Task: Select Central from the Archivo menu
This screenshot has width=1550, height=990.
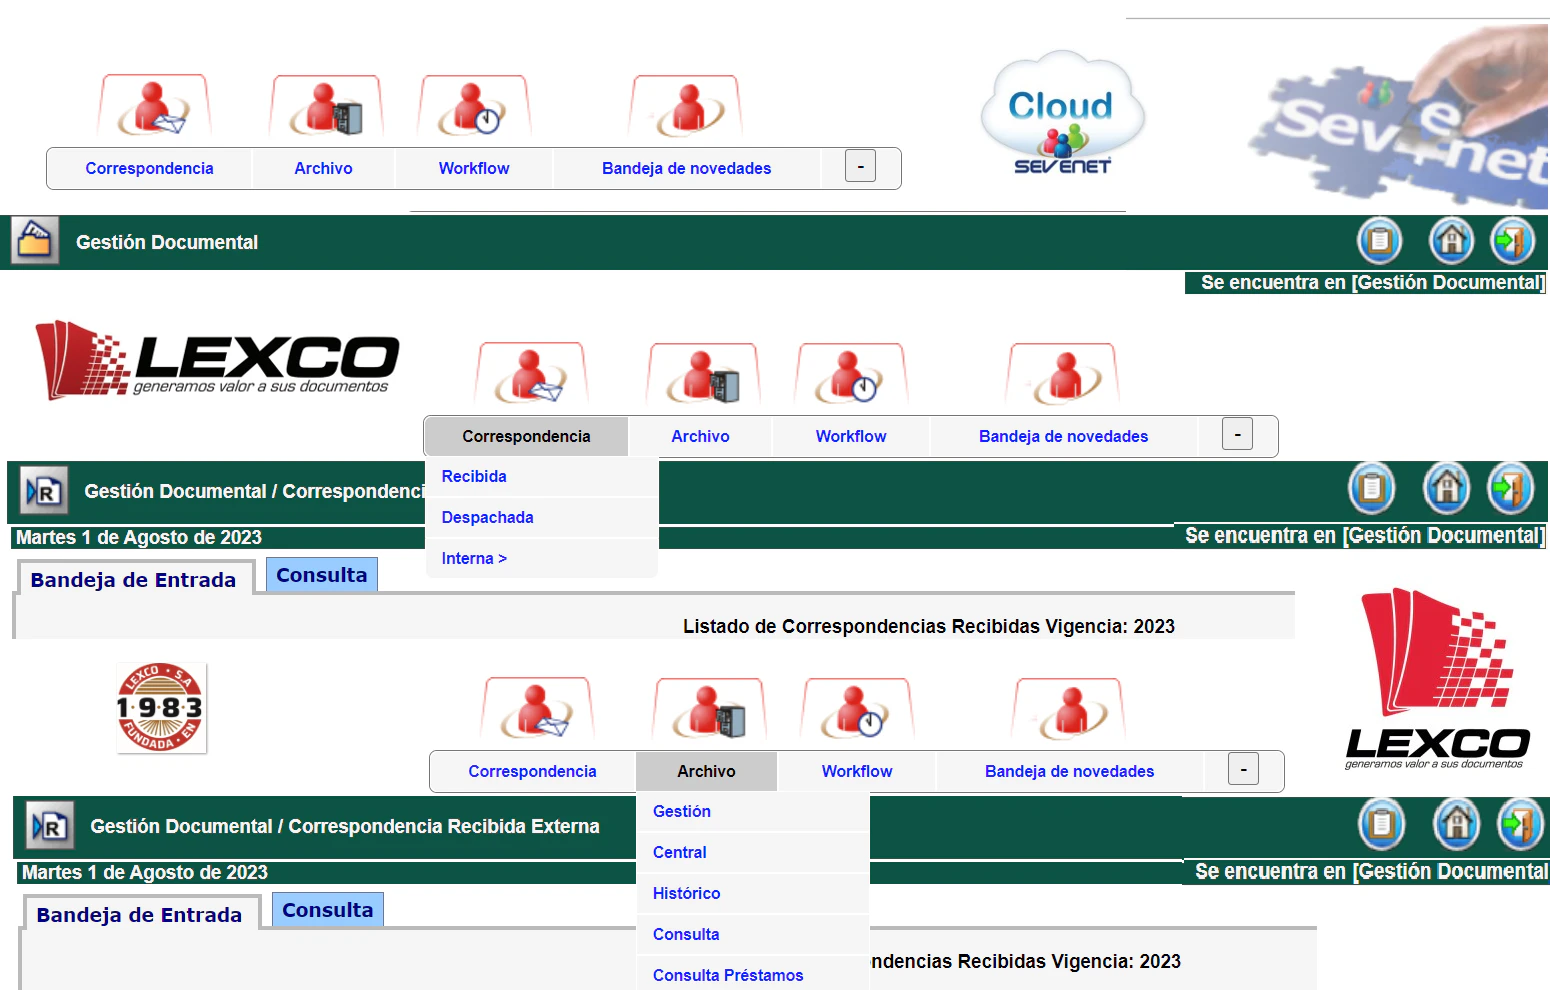Action: tap(679, 852)
